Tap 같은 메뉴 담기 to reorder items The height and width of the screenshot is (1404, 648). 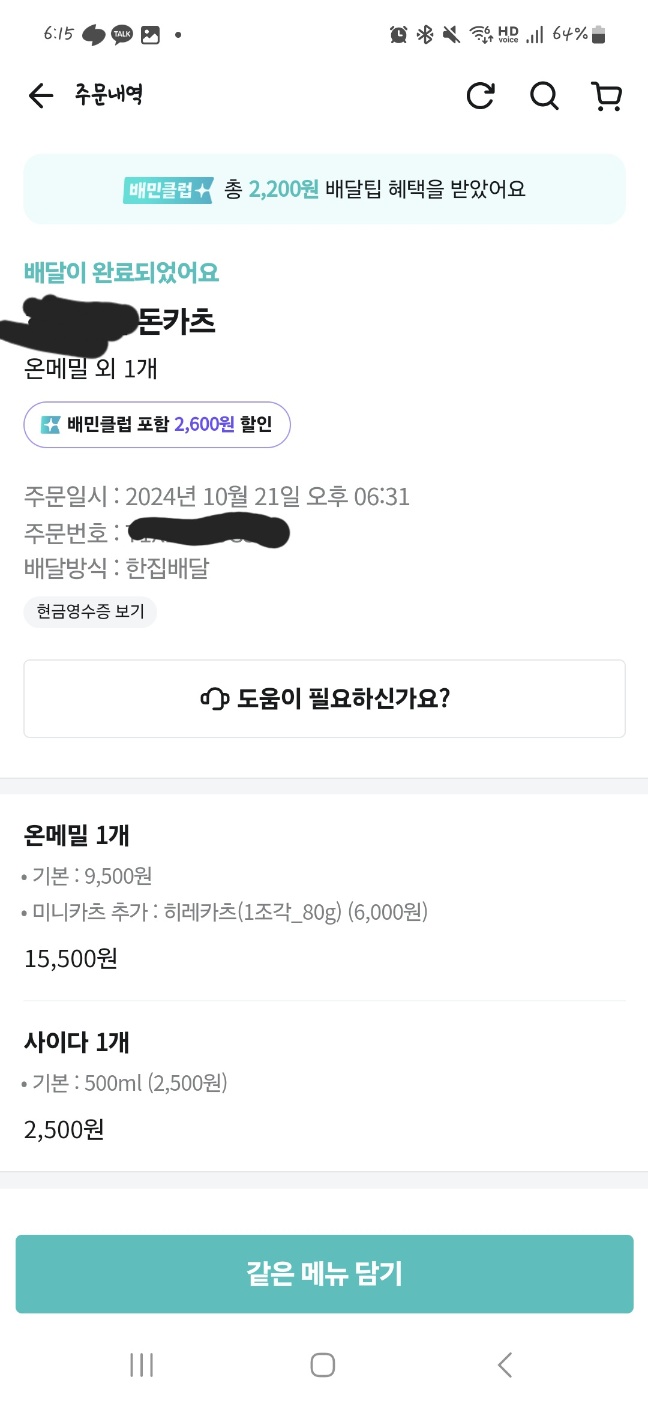pyautogui.click(x=324, y=1274)
